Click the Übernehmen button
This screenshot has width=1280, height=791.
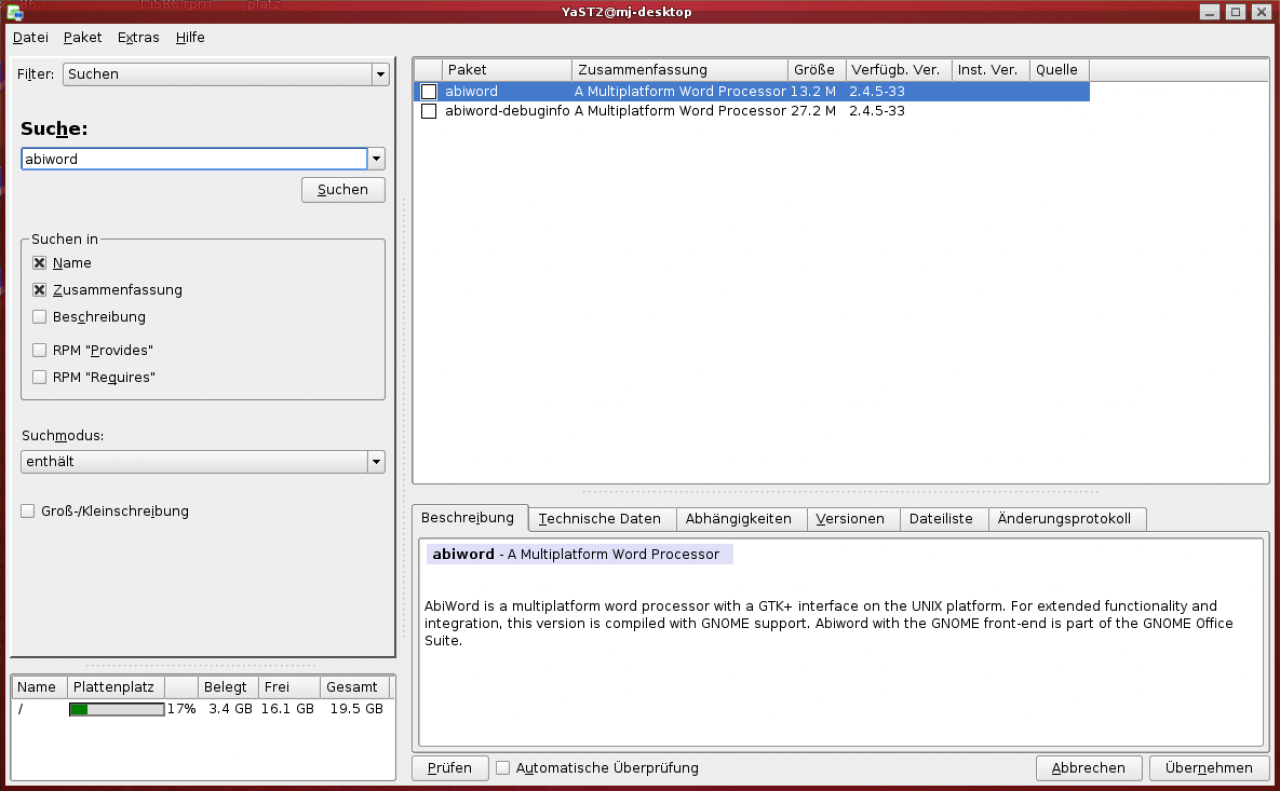(x=1209, y=768)
